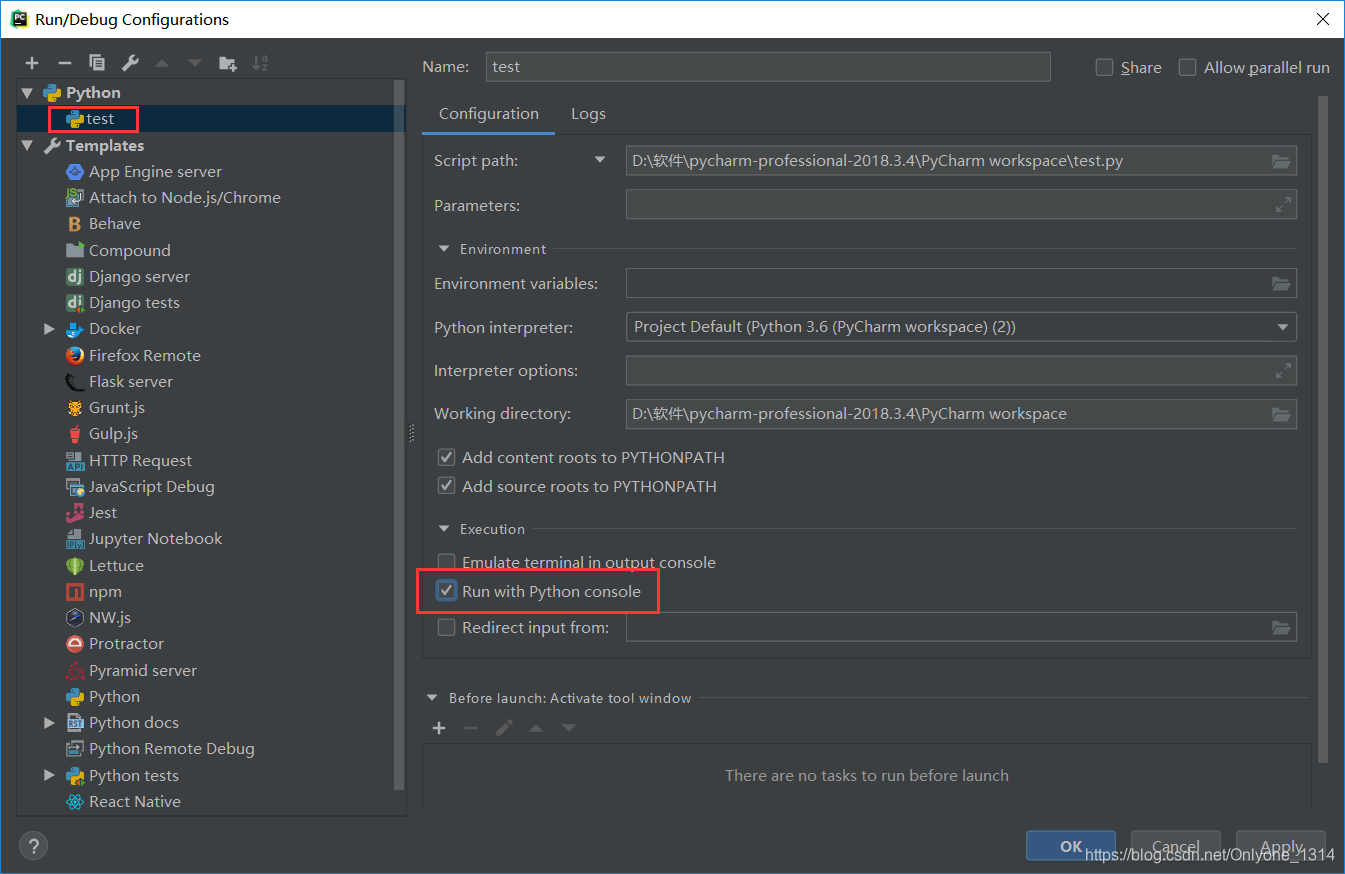
Task: Enable Redirect input from checkbox
Action: tap(446, 628)
